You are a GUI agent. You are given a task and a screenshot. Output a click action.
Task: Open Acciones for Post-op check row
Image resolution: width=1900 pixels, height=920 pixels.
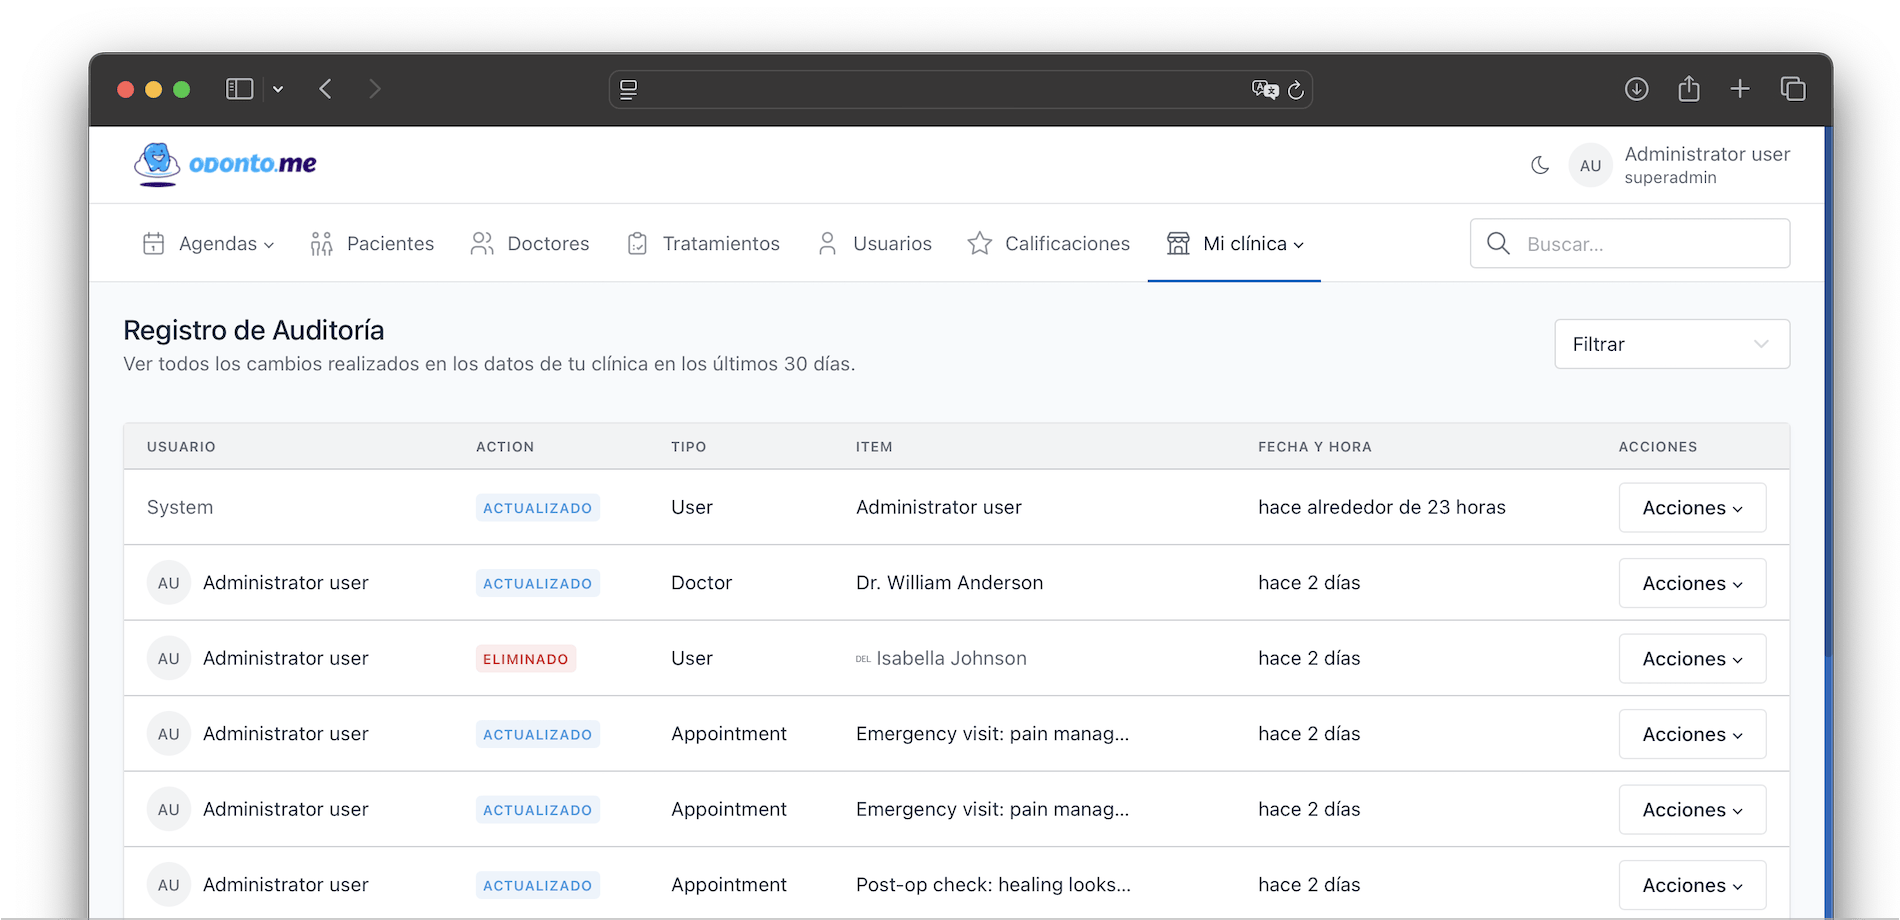tap(1692, 885)
